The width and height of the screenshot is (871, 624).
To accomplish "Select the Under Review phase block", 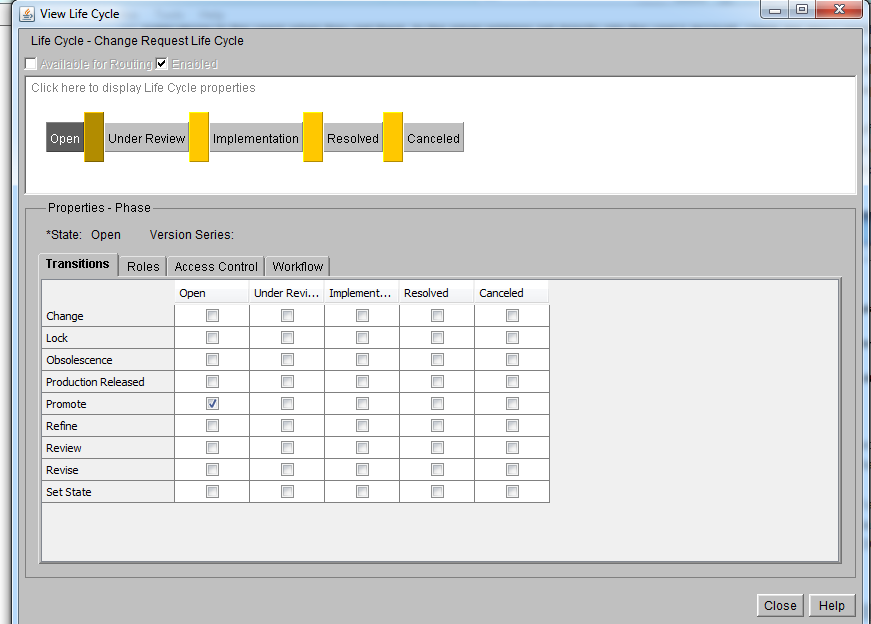I will [x=146, y=137].
